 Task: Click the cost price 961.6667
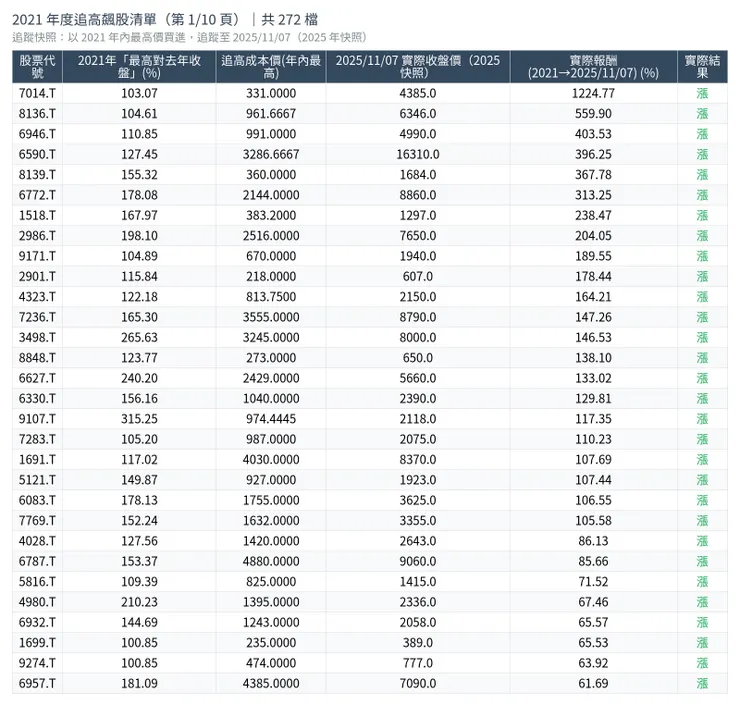271,114
